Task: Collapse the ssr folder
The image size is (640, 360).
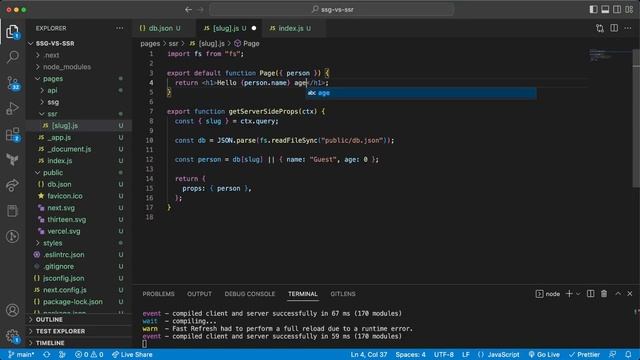Action: [x=79, y=114]
